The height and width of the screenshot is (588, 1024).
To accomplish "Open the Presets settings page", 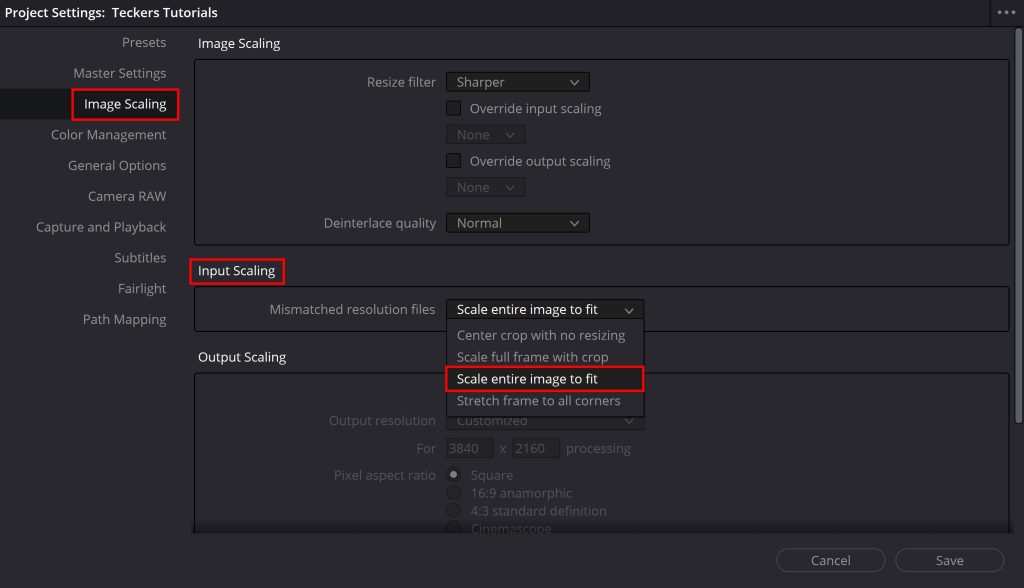I will click(143, 42).
